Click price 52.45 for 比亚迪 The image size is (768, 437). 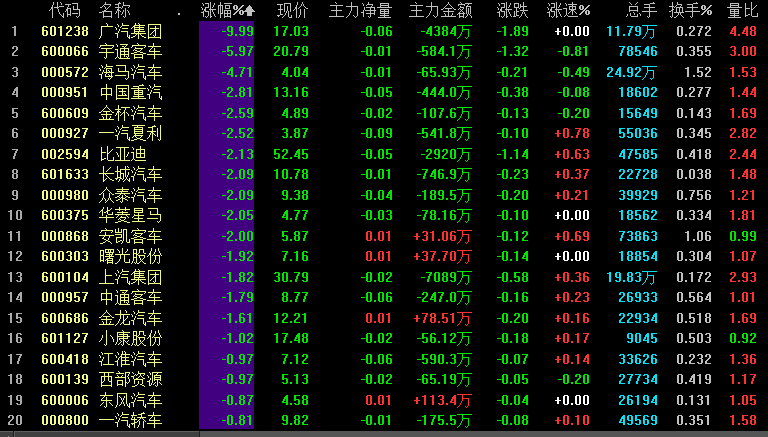291,154
